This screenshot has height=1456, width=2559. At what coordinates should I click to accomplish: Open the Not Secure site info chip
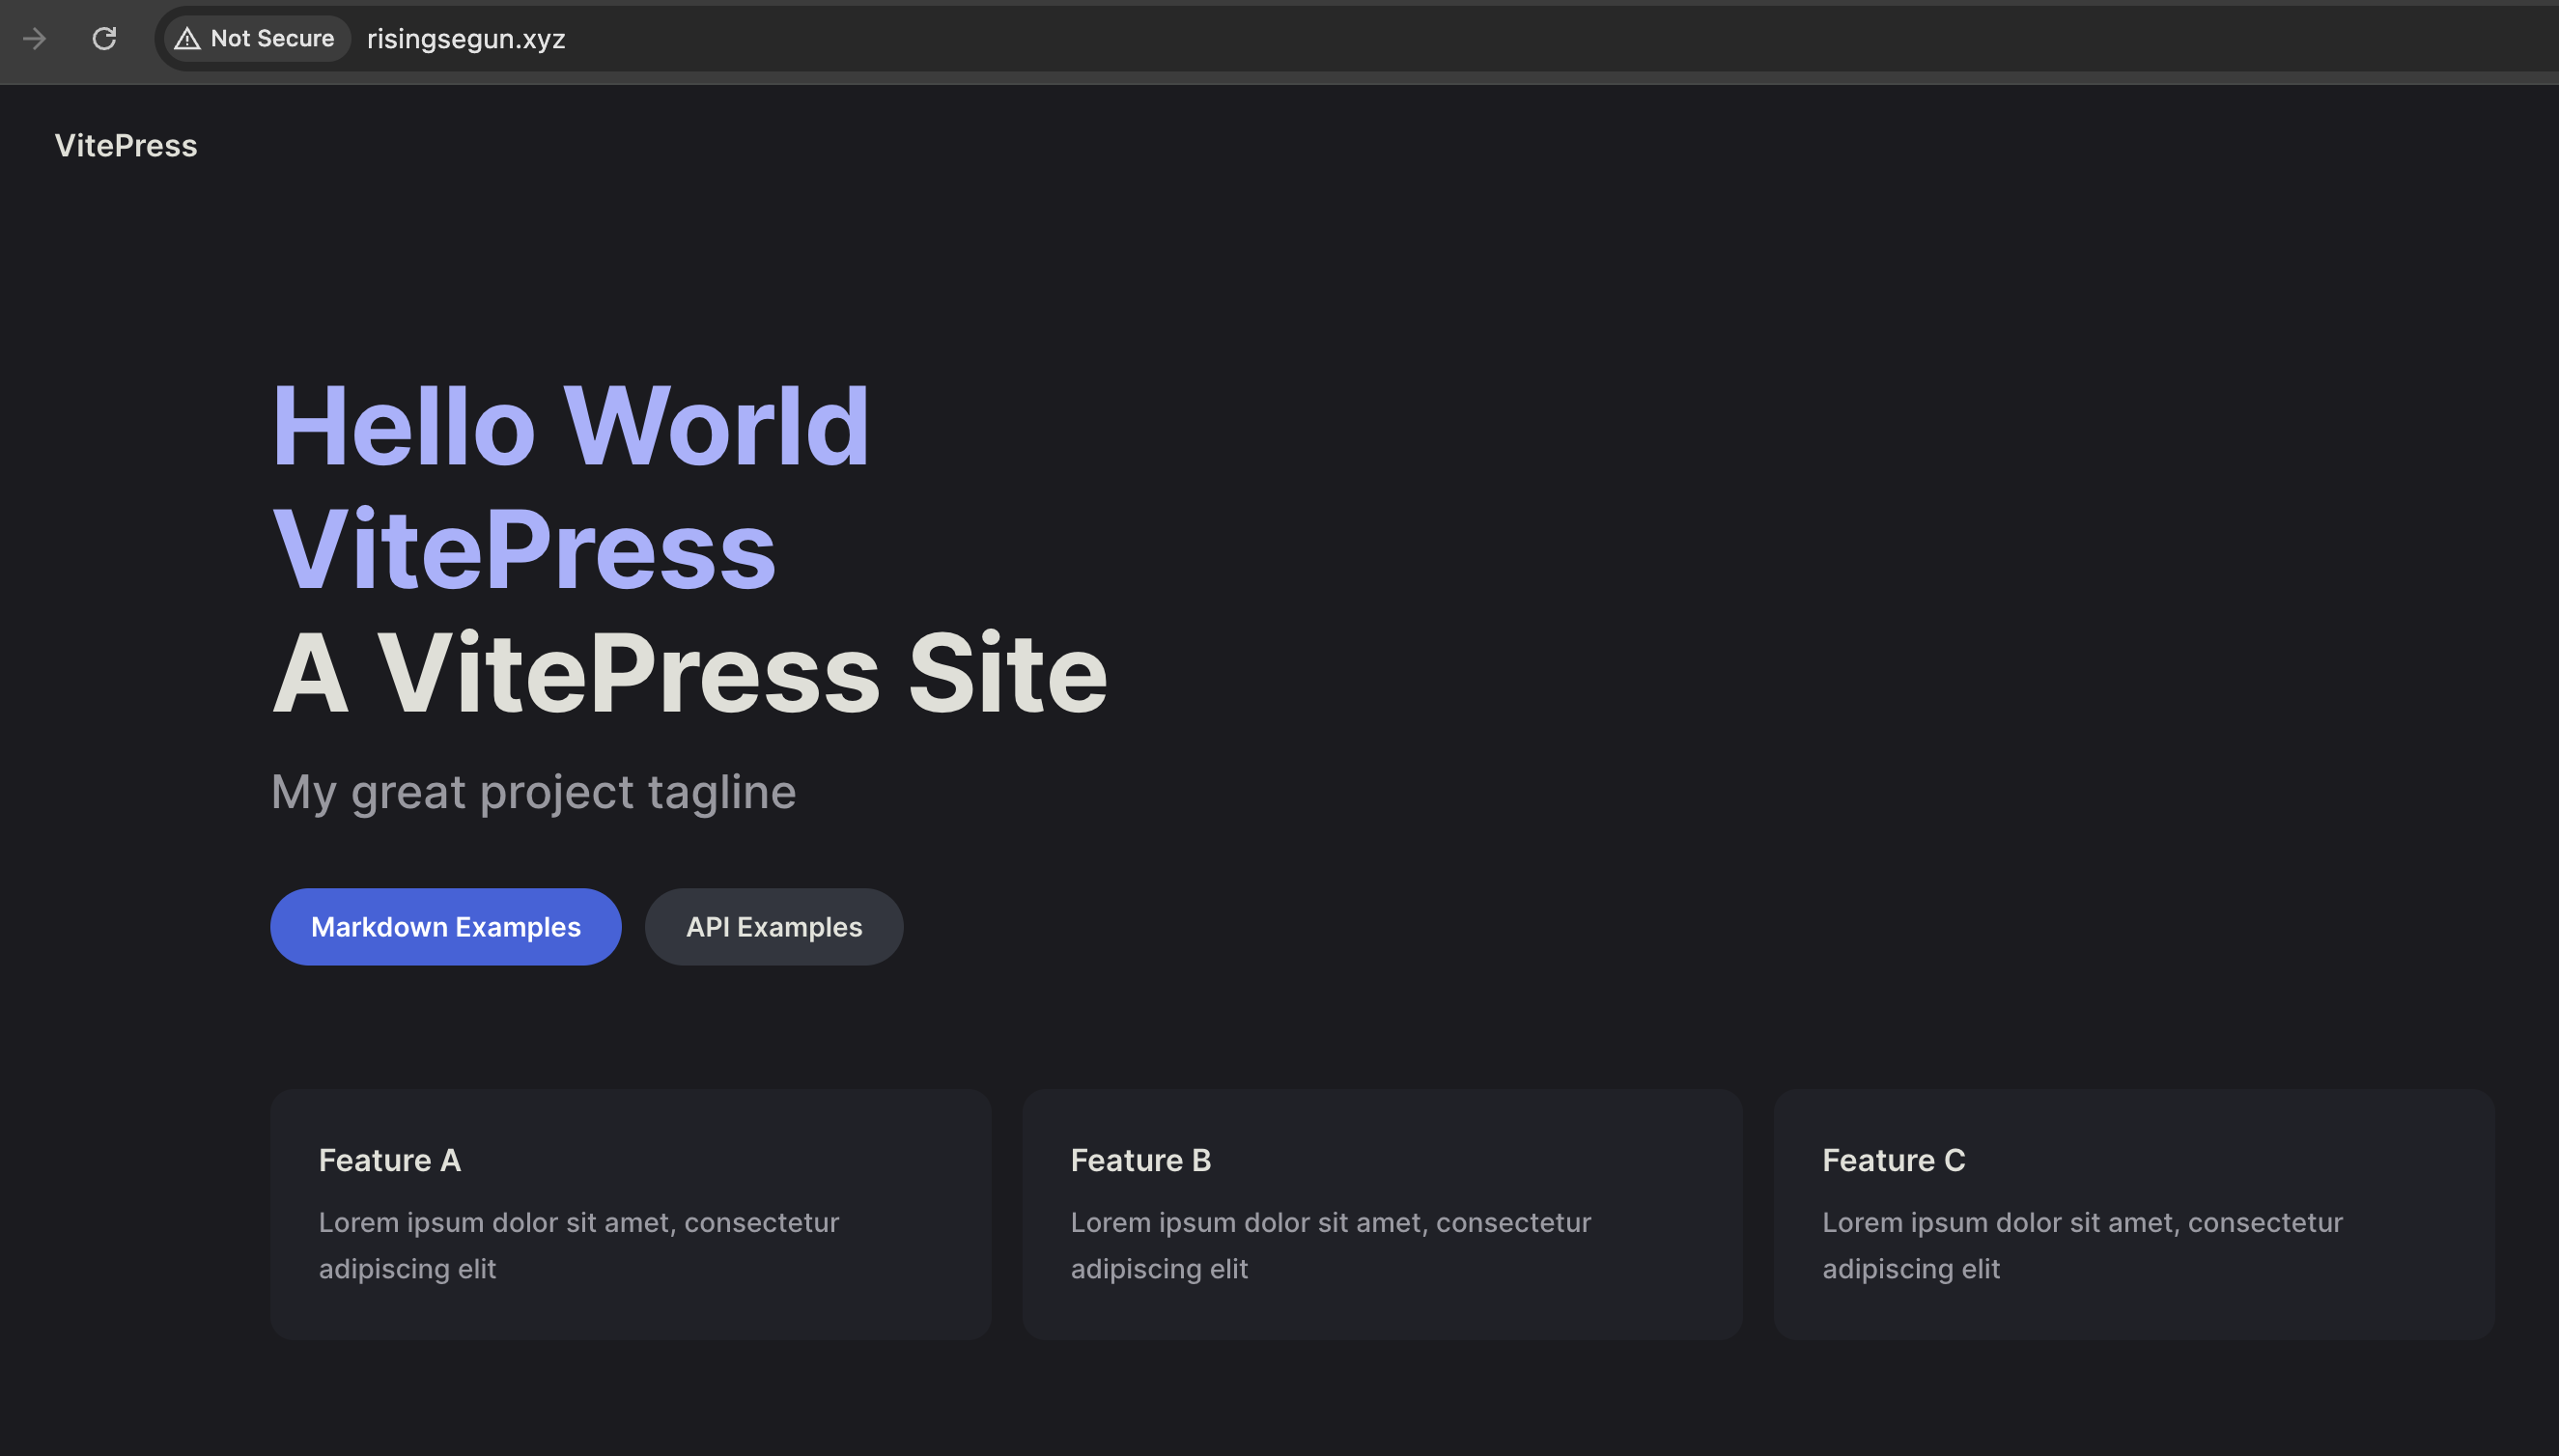coord(256,39)
